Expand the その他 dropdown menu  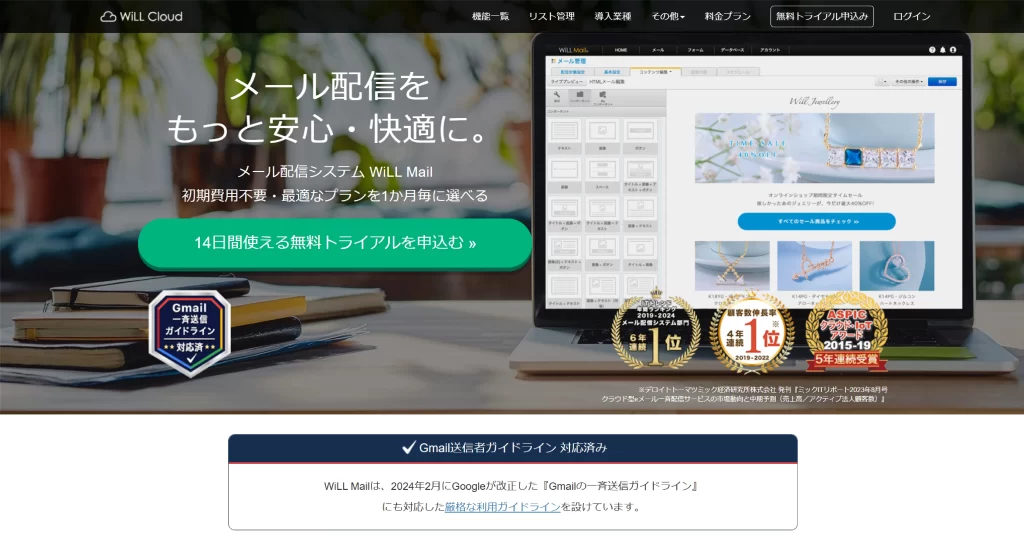tap(668, 16)
